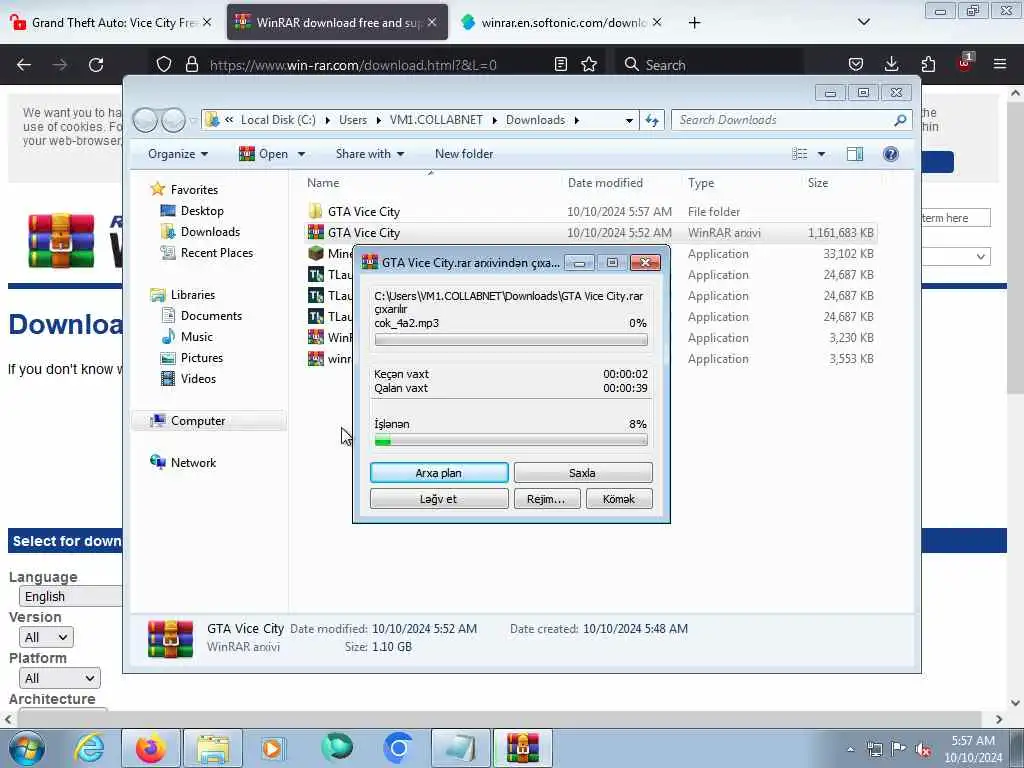Click Kömək help button
The image size is (1024, 768).
click(x=618, y=499)
